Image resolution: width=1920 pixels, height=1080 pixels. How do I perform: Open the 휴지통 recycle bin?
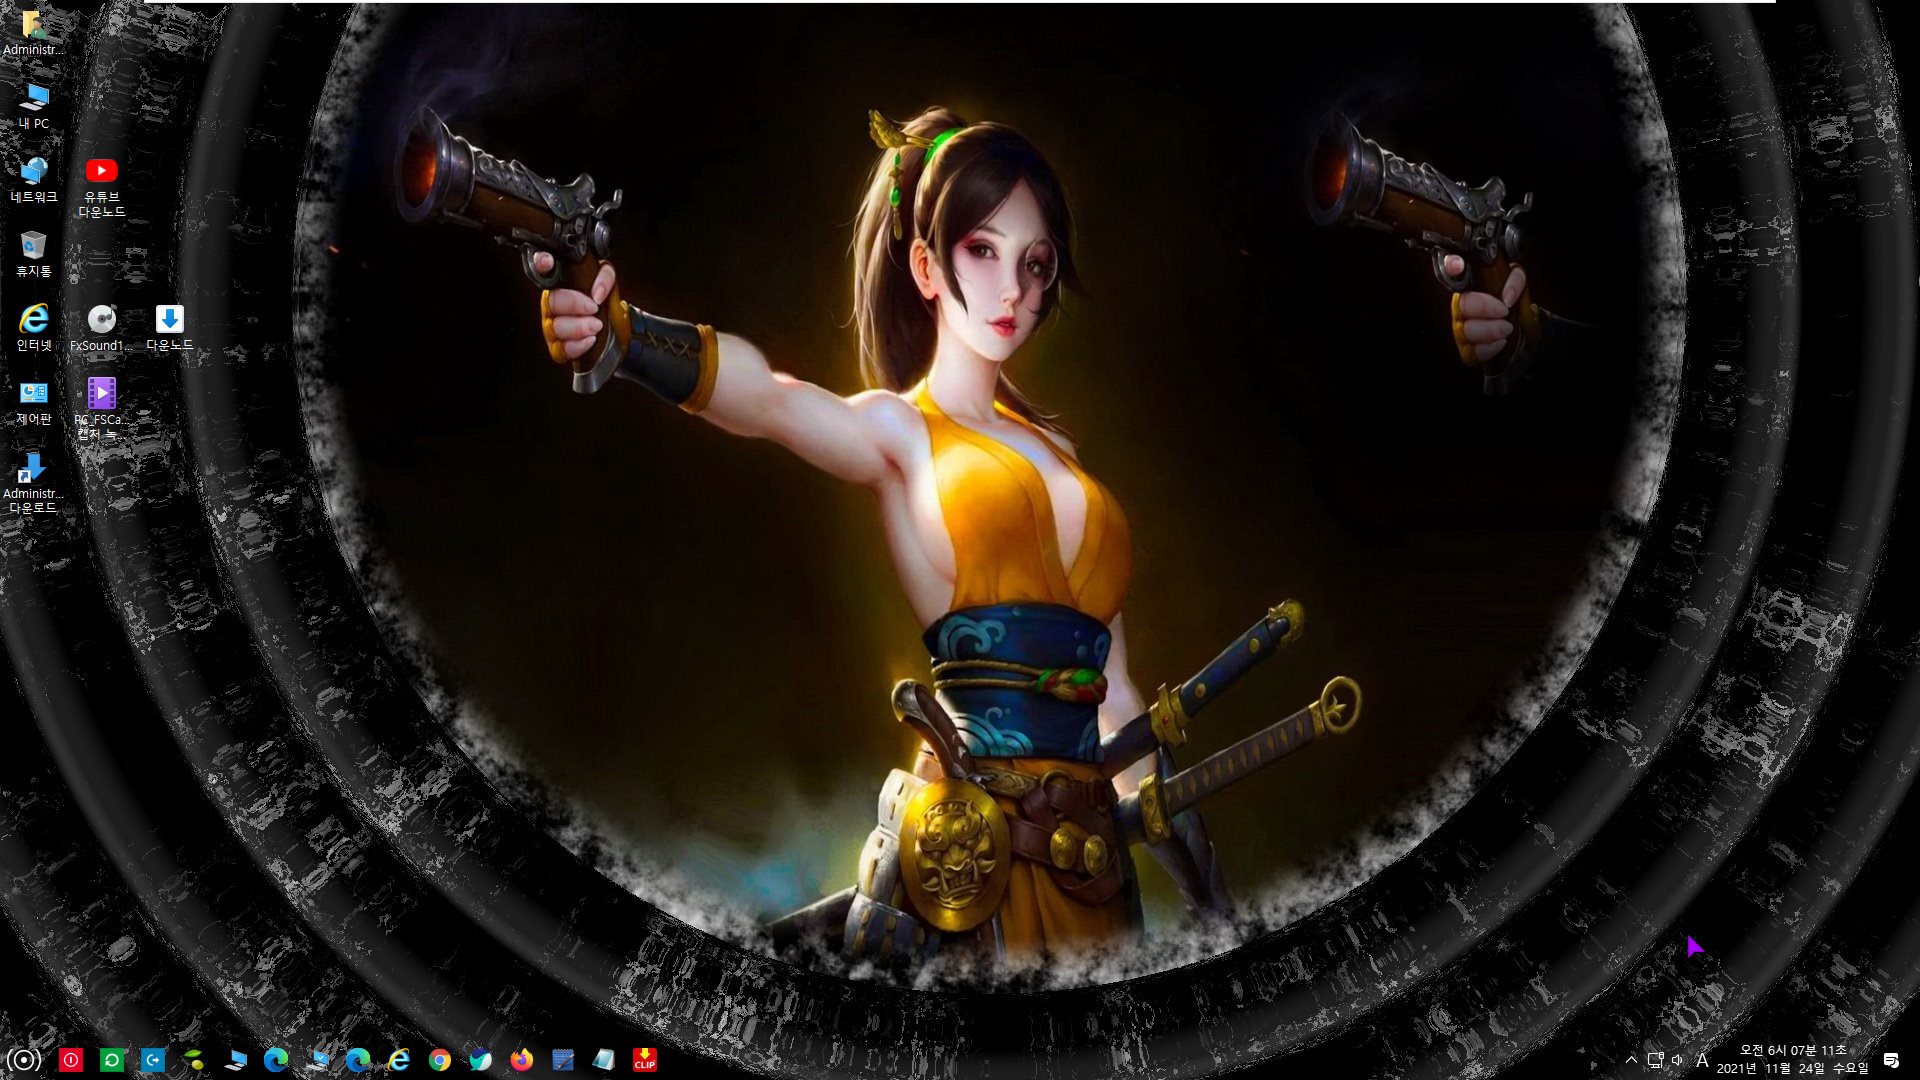click(x=33, y=254)
